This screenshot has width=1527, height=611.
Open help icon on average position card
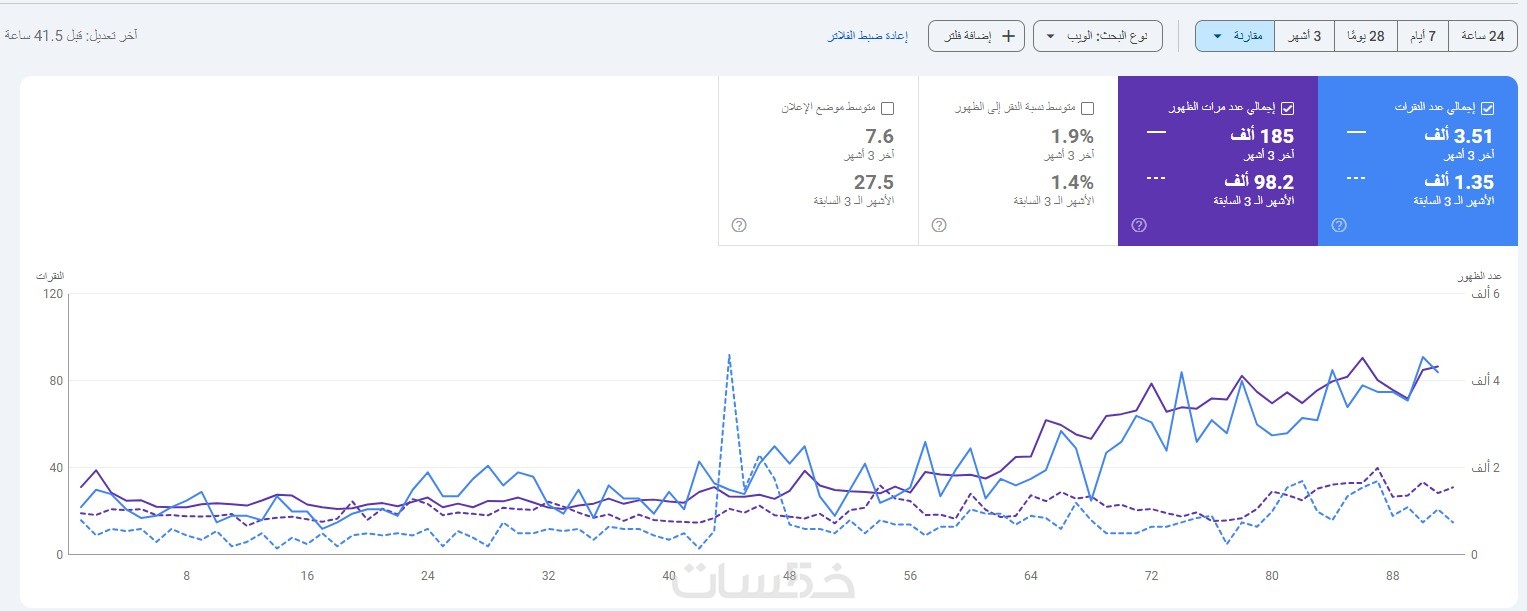(739, 225)
